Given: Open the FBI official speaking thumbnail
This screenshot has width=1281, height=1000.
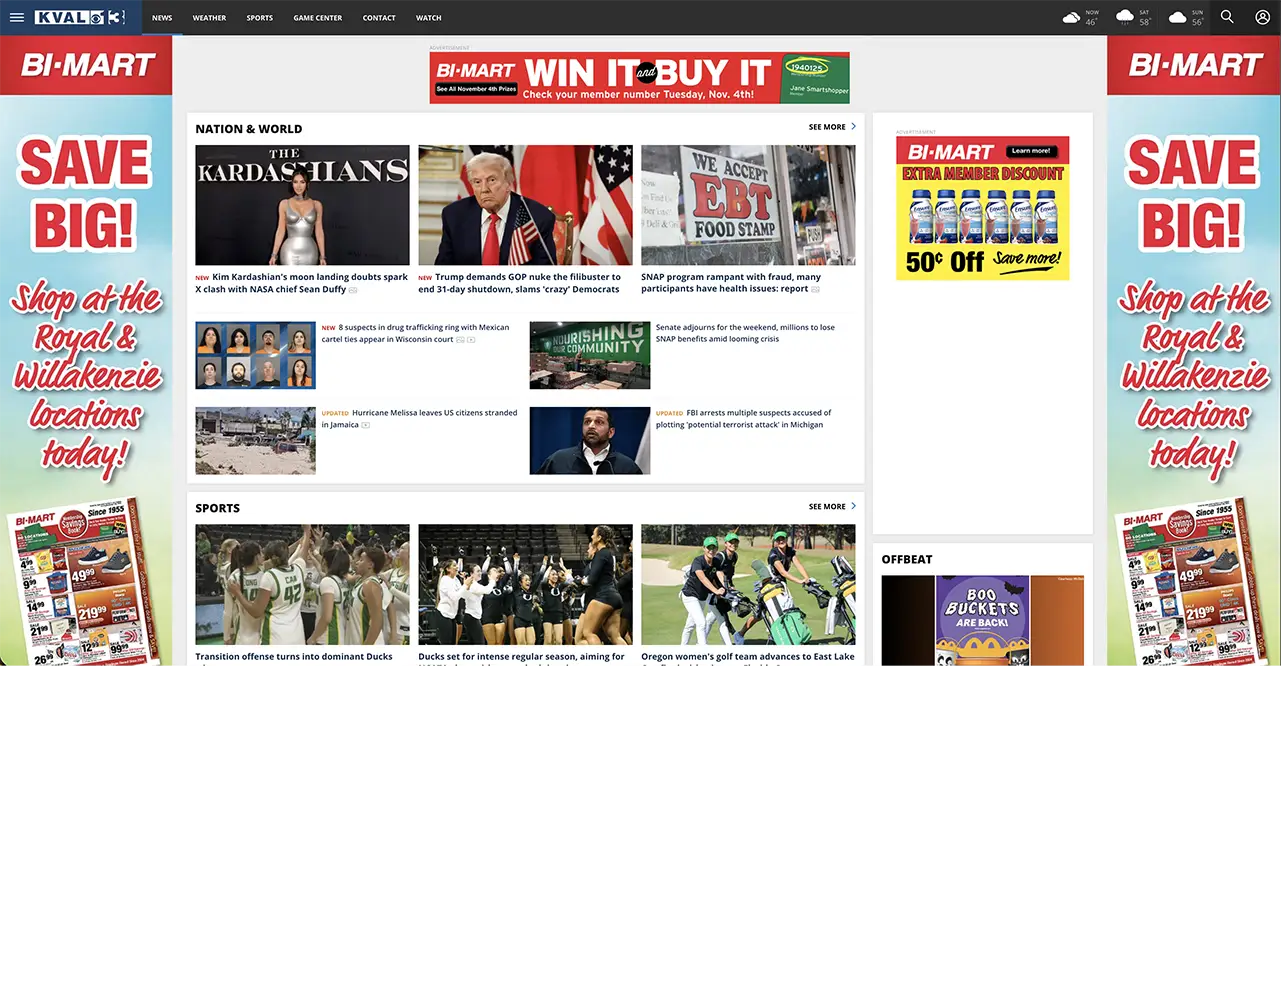Looking at the screenshot, I should point(590,440).
